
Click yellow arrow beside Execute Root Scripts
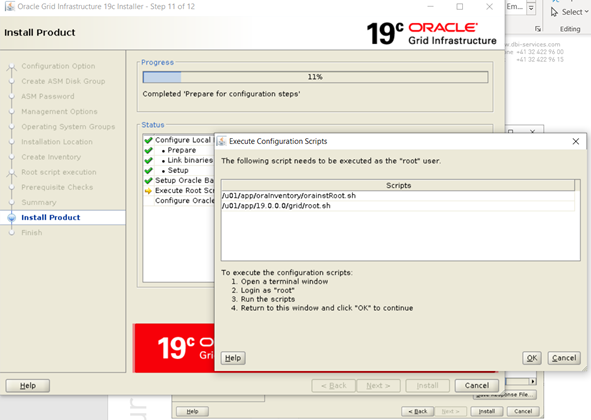pos(148,191)
